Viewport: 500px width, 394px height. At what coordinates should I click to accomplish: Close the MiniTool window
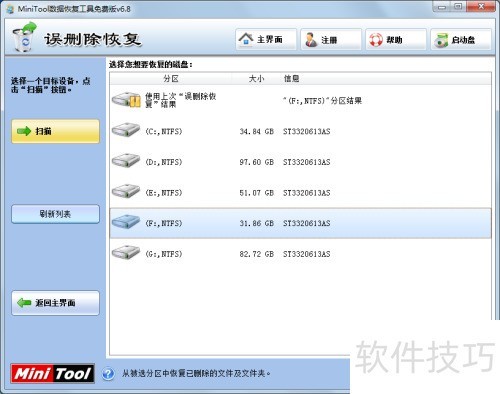click(x=481, y=6)
